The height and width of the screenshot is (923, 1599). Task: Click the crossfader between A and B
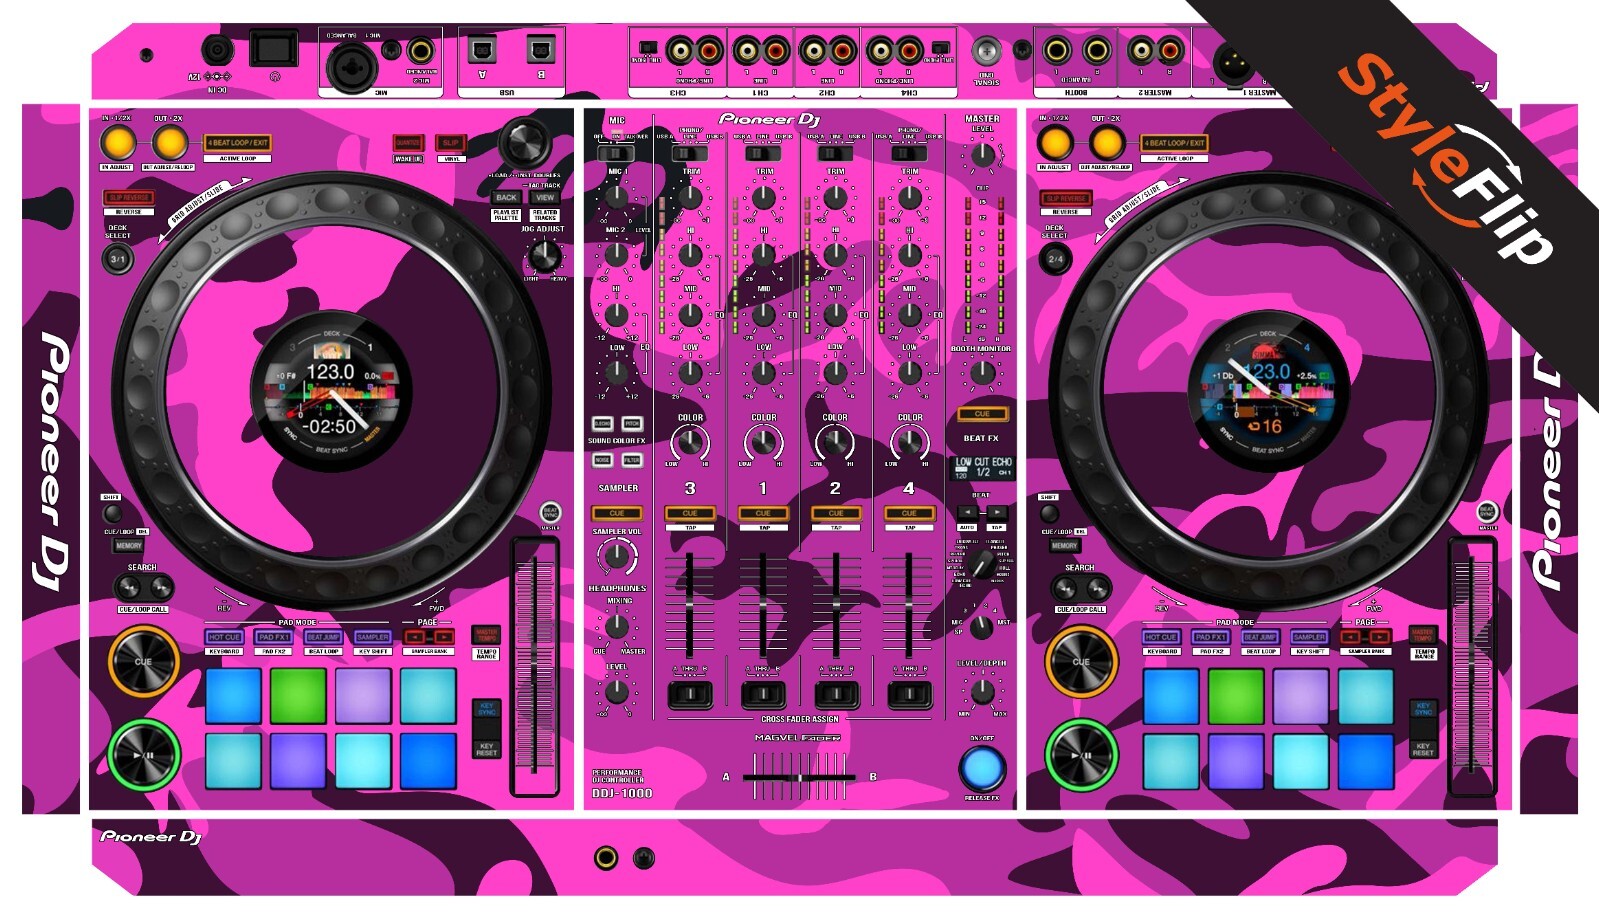[x=800, y=777]
